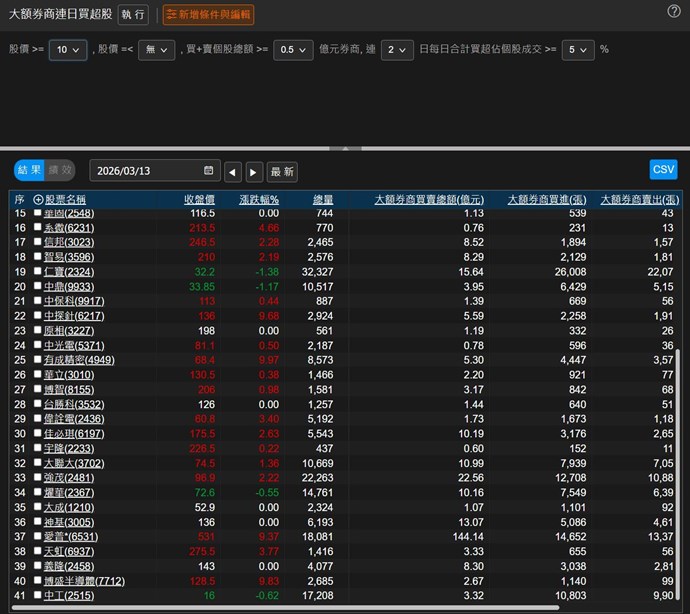Image resolution: width=690 pixels, height=614 pixels.
Task: Select the 32,327 volume cell
Action: coord(317,272)
